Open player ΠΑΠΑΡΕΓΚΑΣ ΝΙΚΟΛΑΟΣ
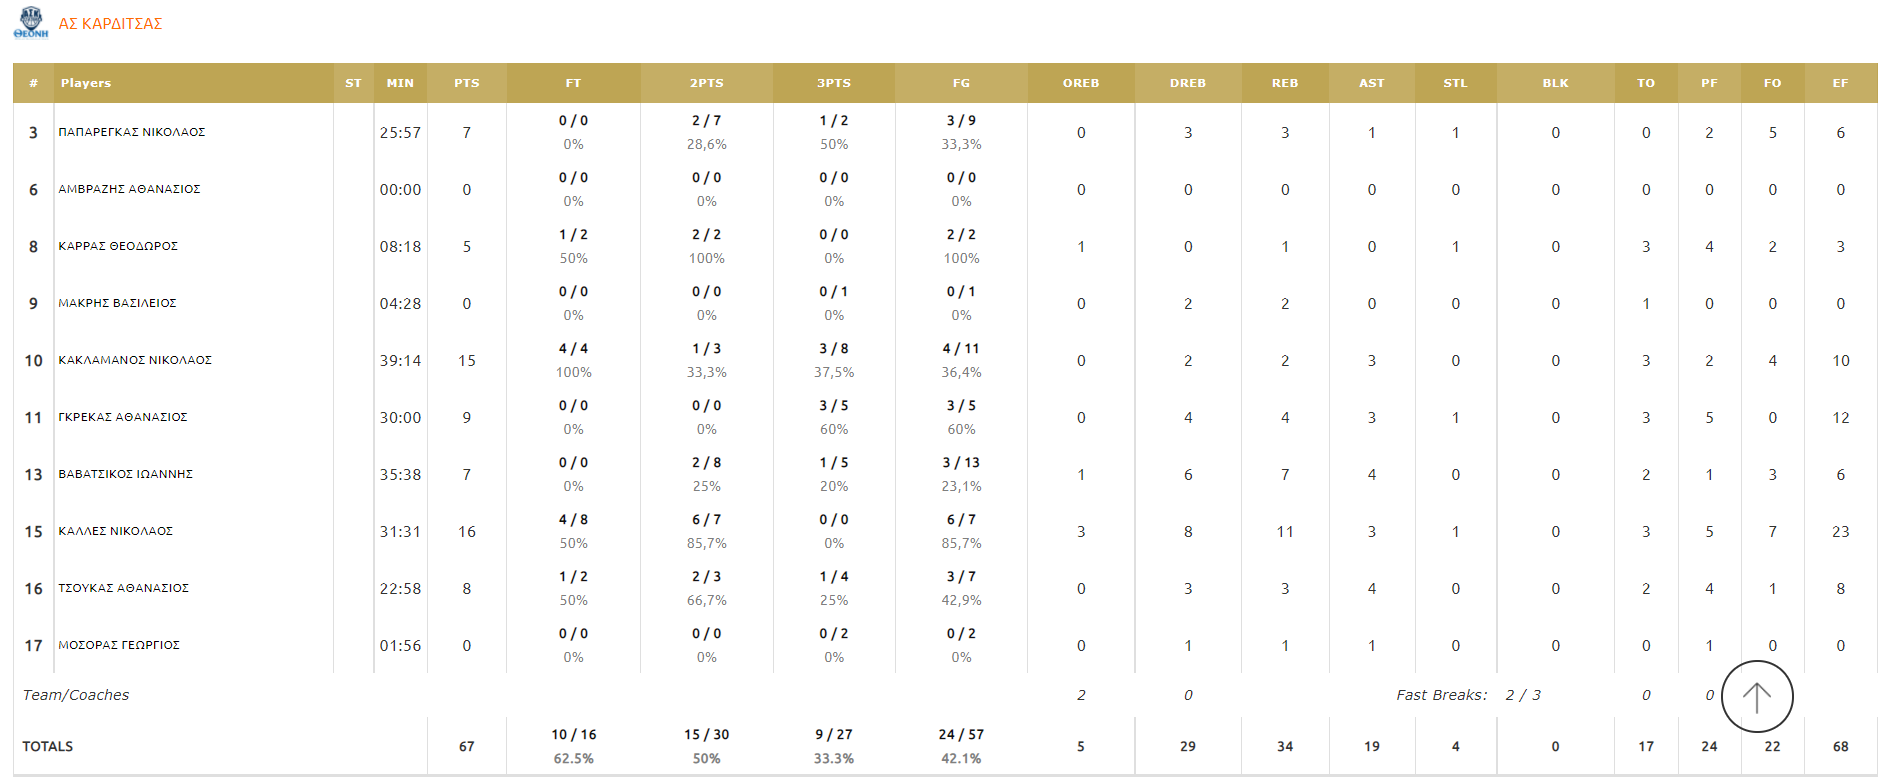This screenshot has height=779, width=1881. click(x=132, y=132)
